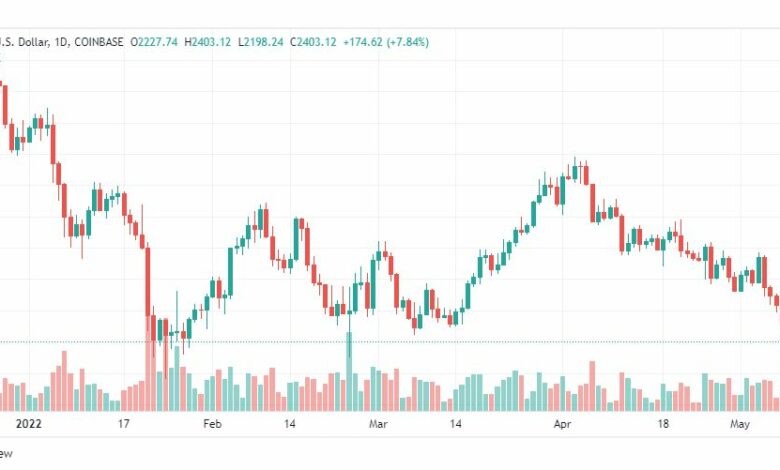Image resolution: width=780 pixels, height=470 pixels.
Task: Select the 18 April date label
Action: pyautogui.click(x=663, y=424)
